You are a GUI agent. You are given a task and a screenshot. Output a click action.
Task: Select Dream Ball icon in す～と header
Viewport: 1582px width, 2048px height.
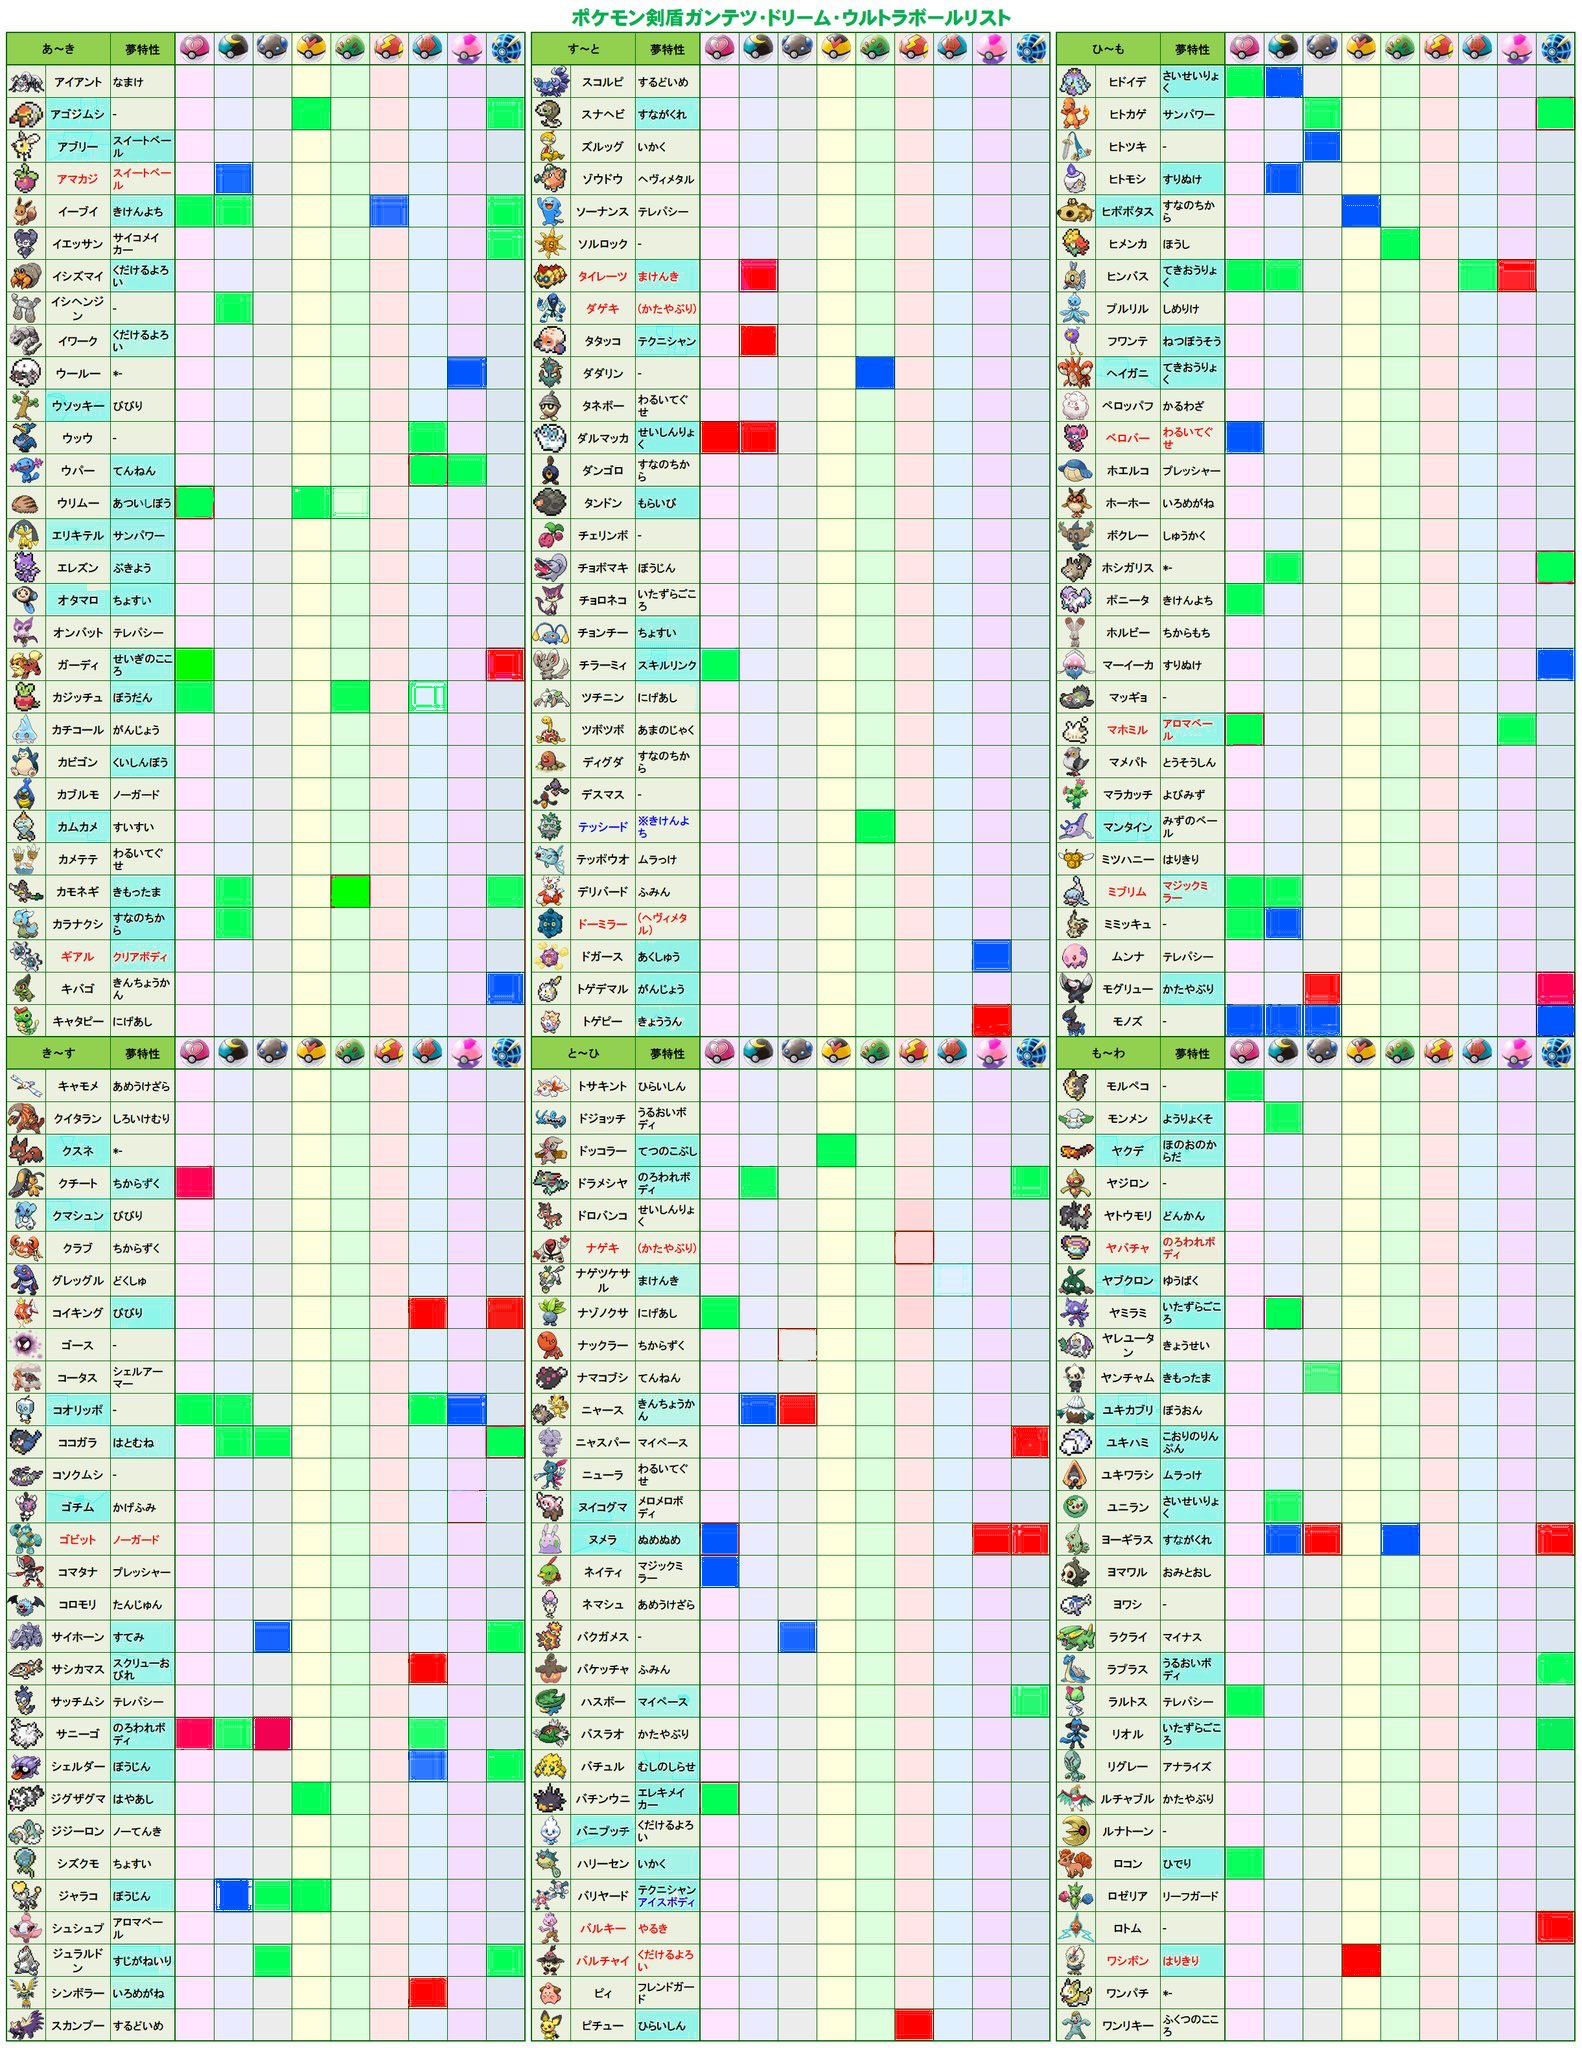pos(991,48)
